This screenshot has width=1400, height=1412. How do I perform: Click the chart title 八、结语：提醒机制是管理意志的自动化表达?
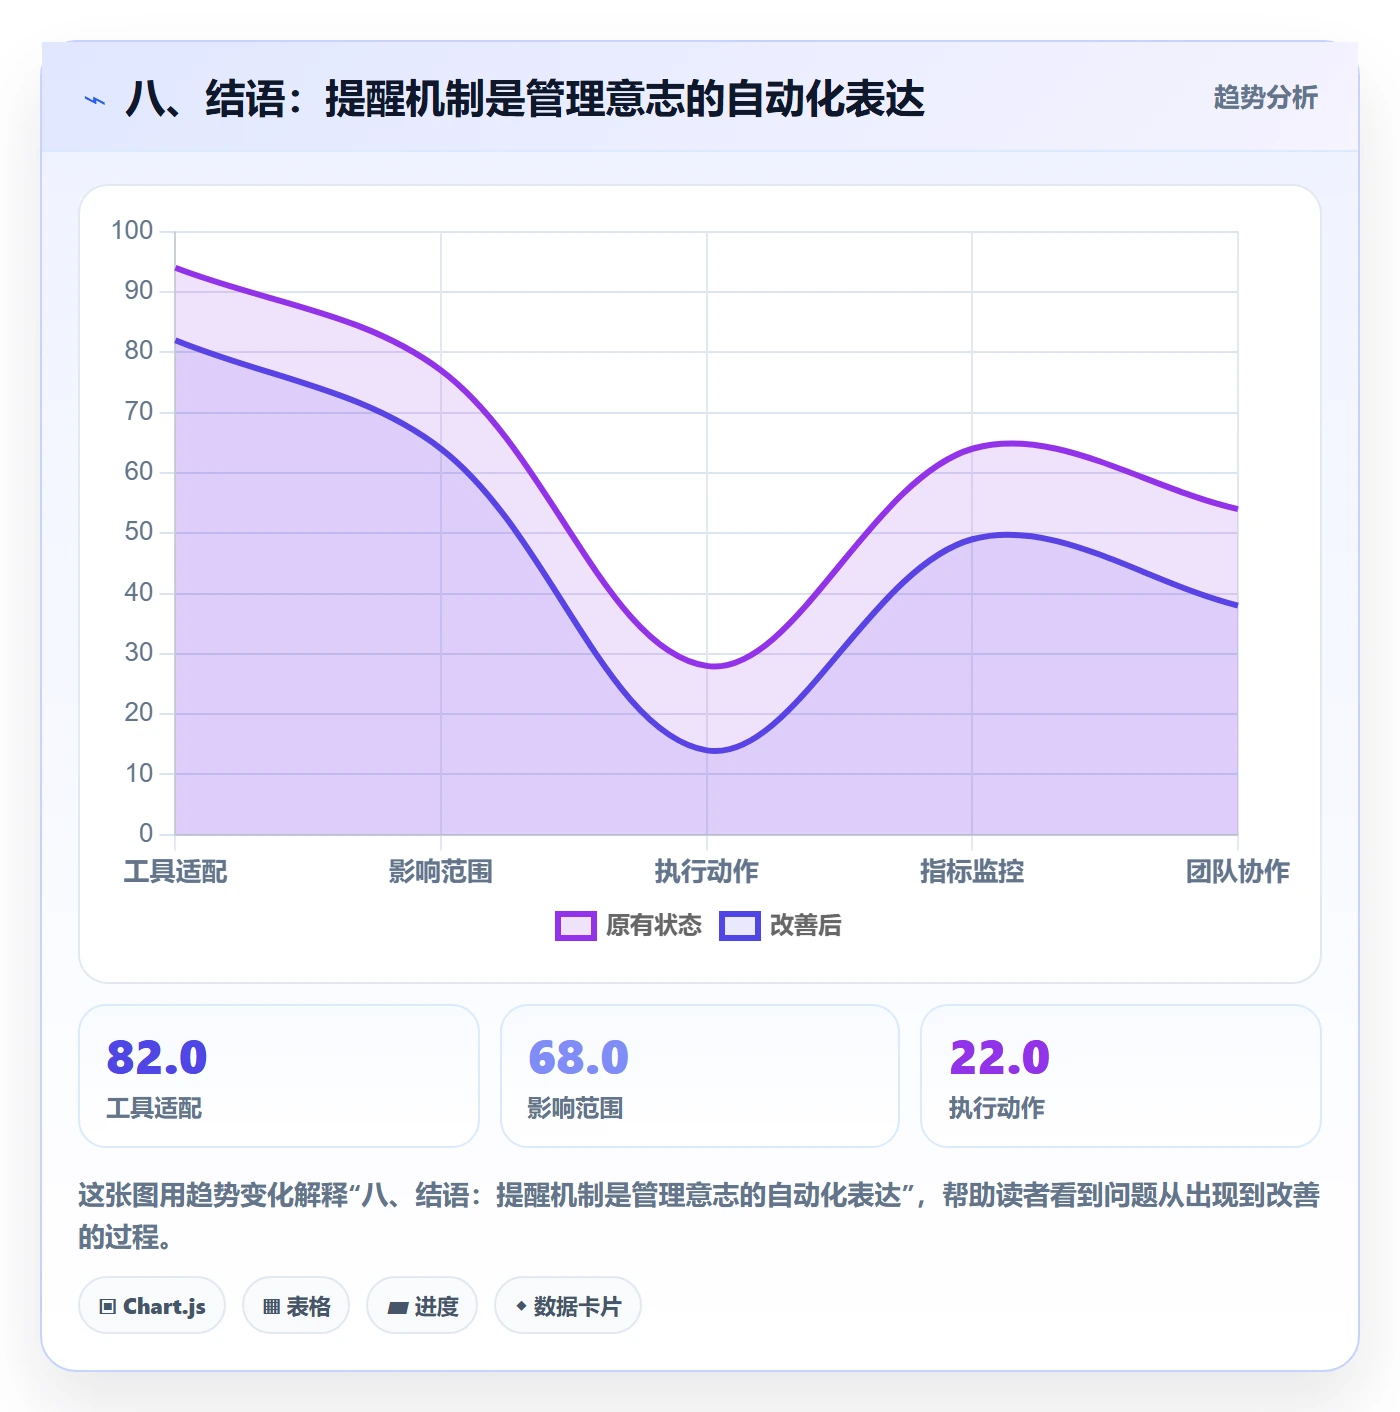(x=525, y=99)
